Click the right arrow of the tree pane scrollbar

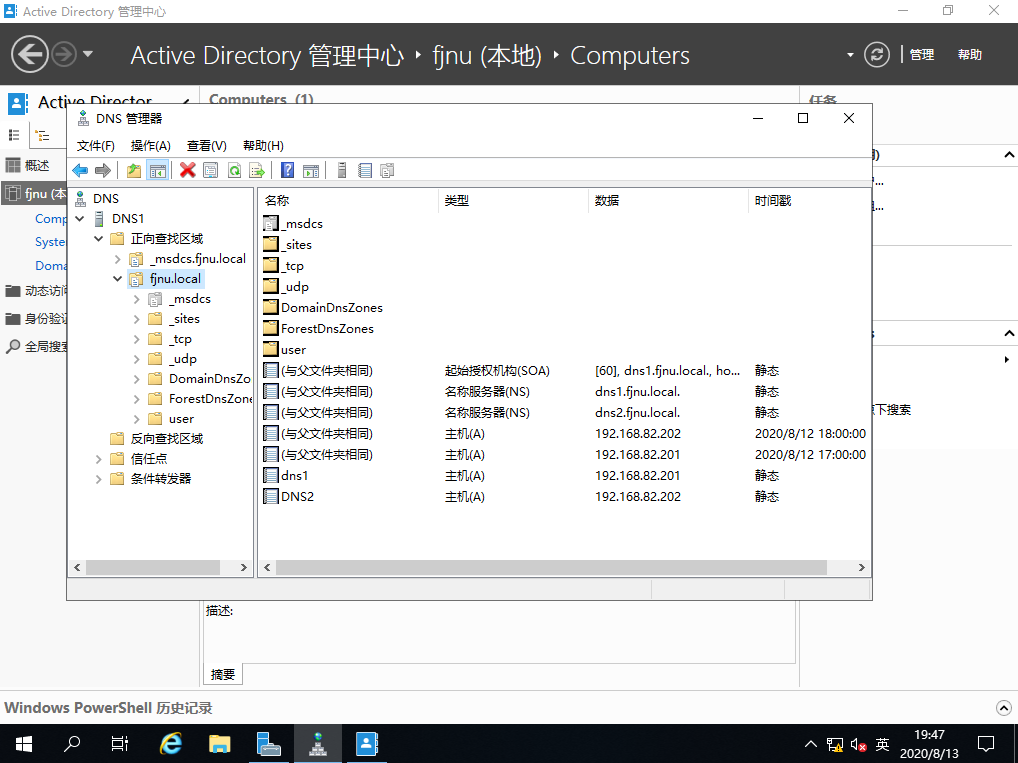point(243,568)
